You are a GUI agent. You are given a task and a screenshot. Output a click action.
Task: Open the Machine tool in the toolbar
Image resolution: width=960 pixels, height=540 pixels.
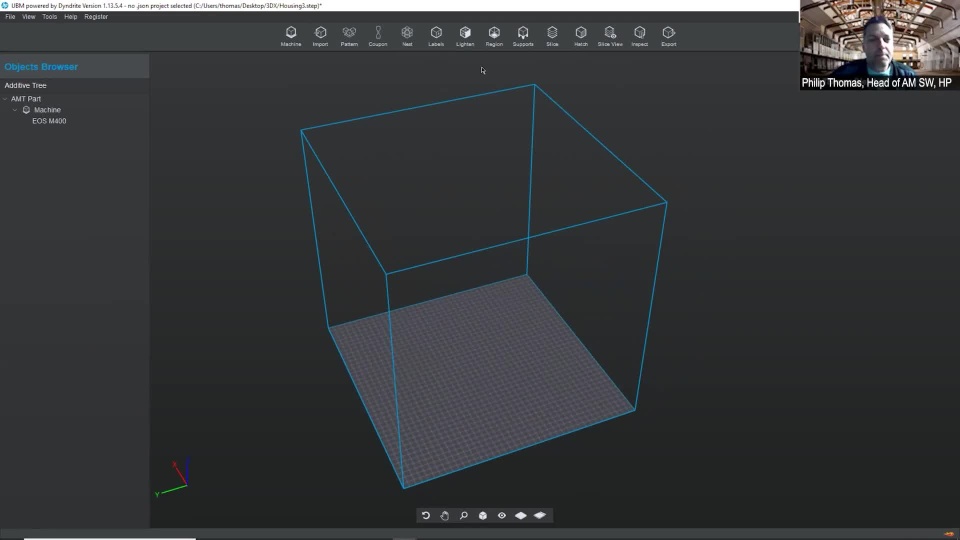[x=291, y=36]
